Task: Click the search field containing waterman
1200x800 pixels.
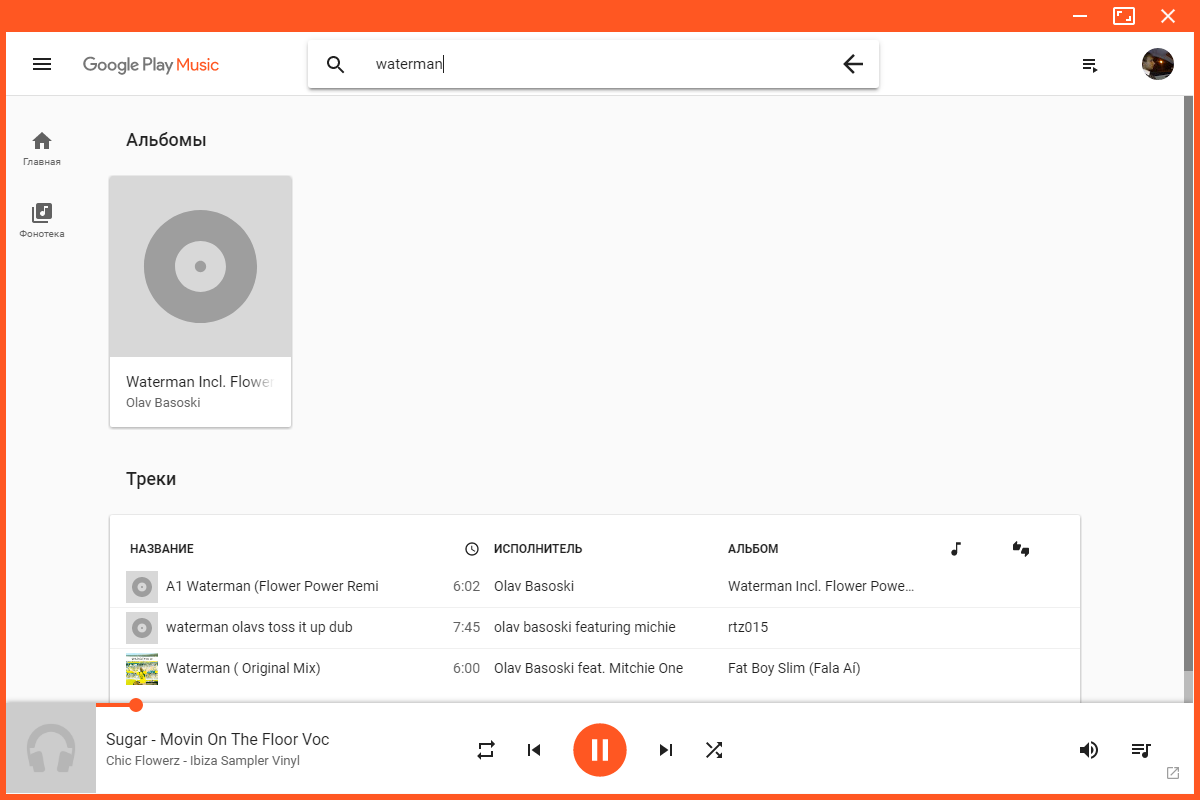Action: (x=595, y=64)
